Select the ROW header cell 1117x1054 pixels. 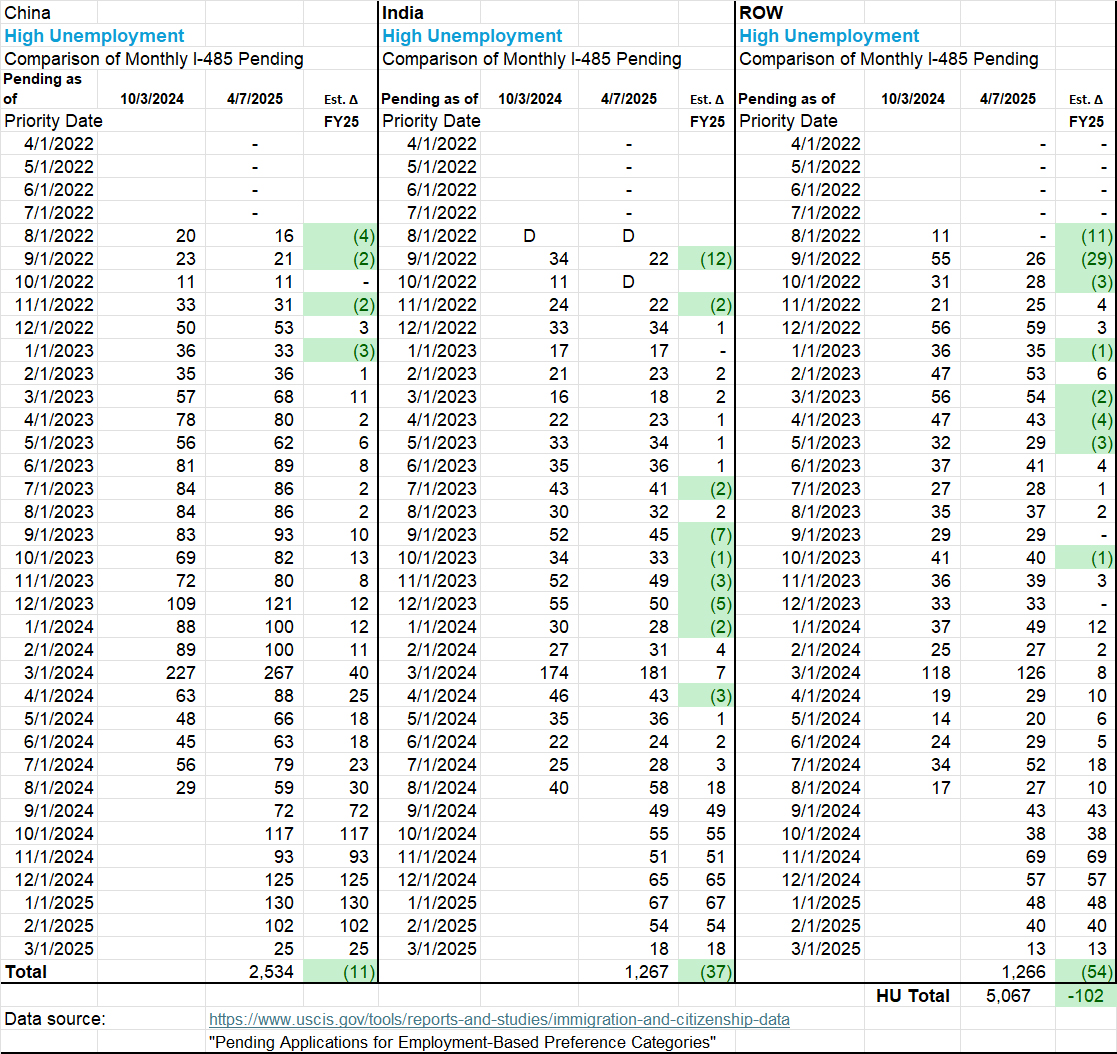point(761,13)
